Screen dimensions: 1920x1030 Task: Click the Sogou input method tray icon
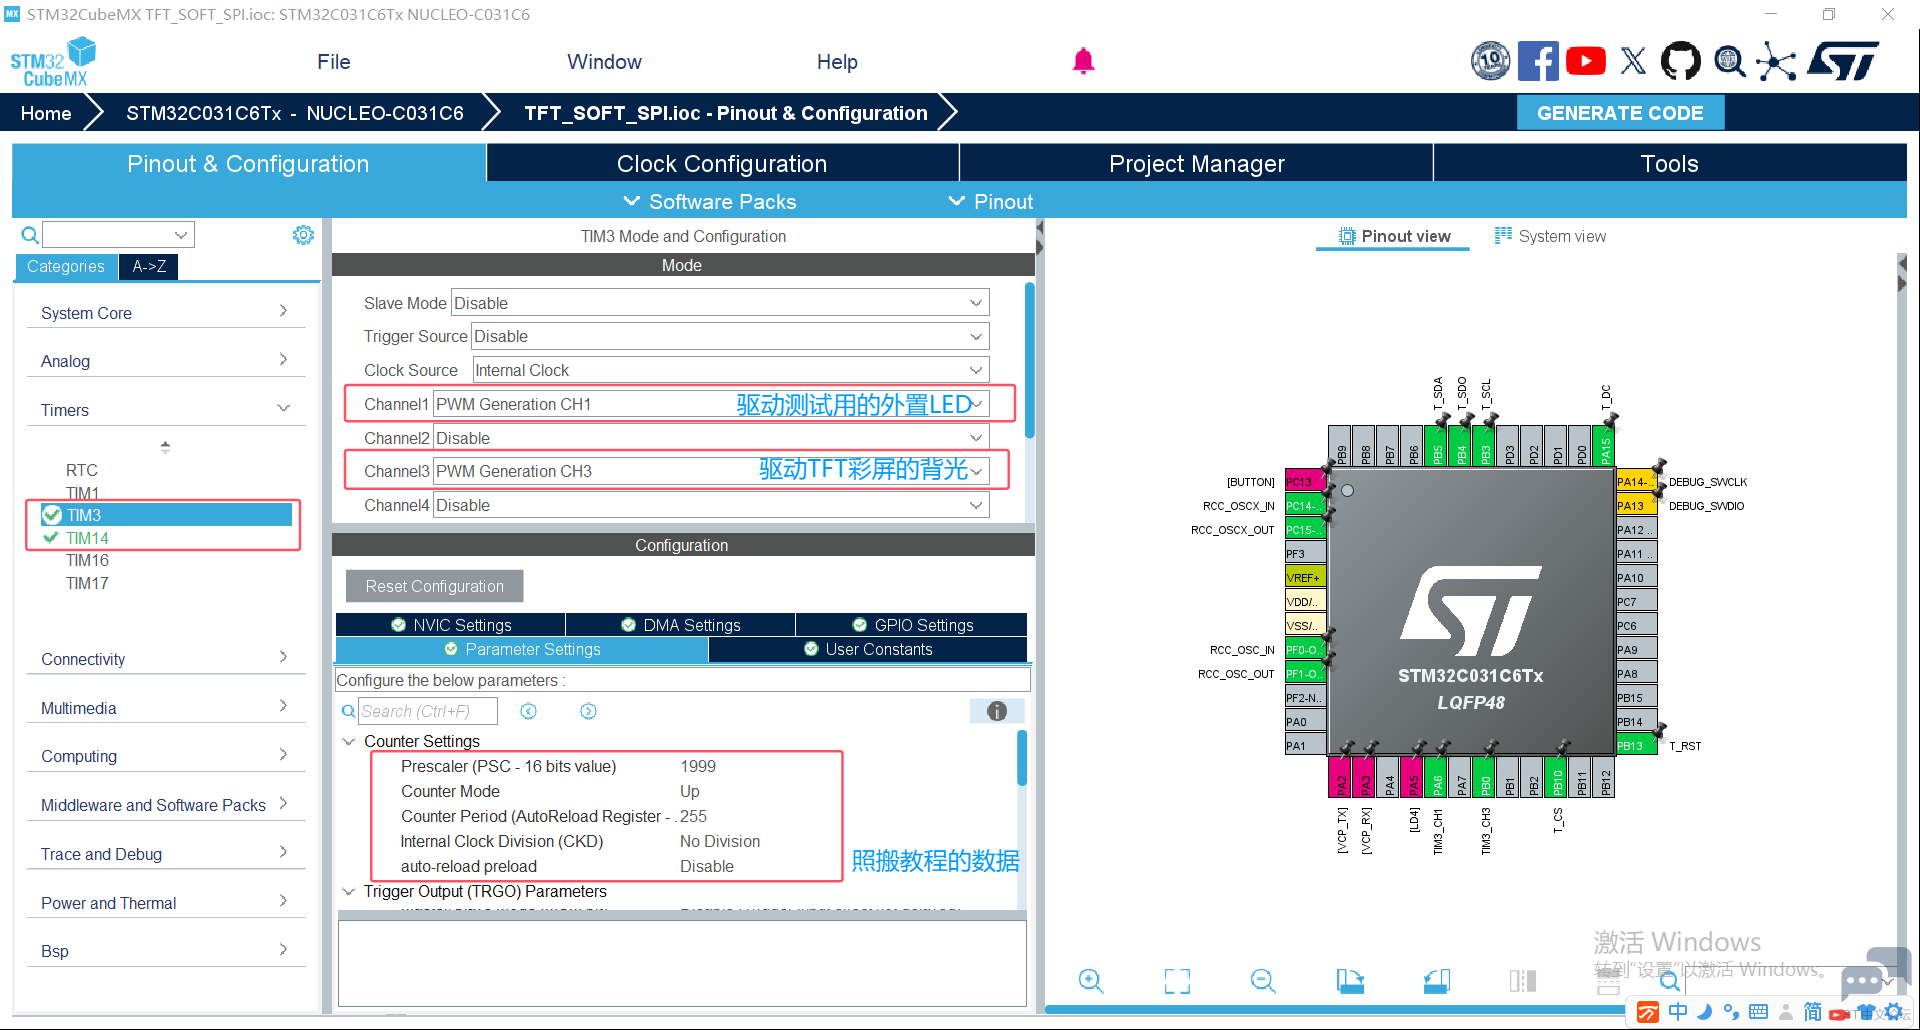pyautogui.click(x=1648, y=1012)
